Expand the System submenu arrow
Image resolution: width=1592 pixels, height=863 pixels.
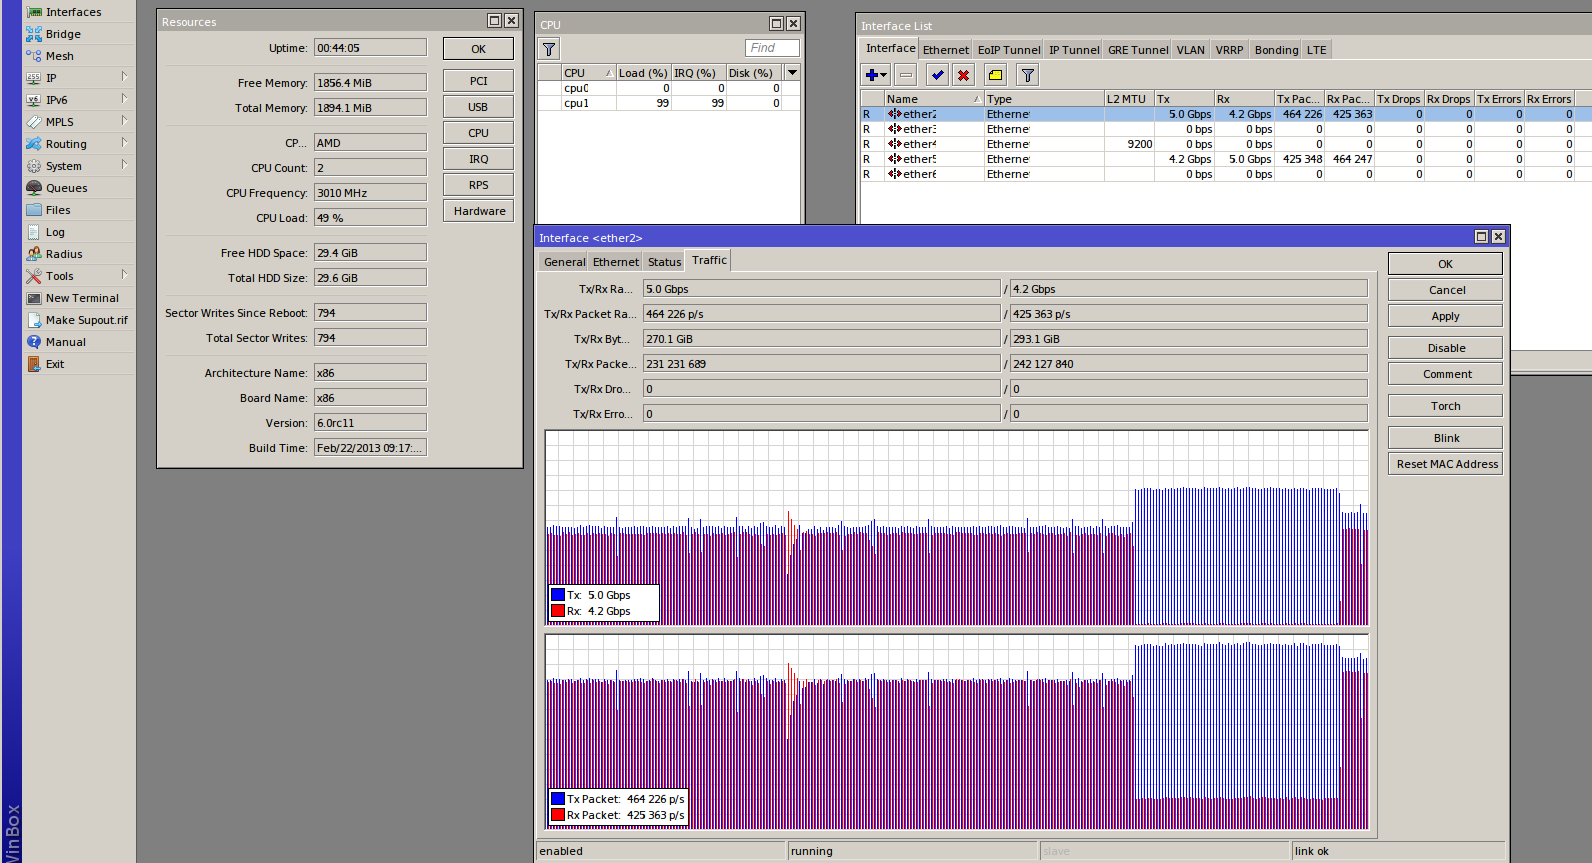coord(124,165)
